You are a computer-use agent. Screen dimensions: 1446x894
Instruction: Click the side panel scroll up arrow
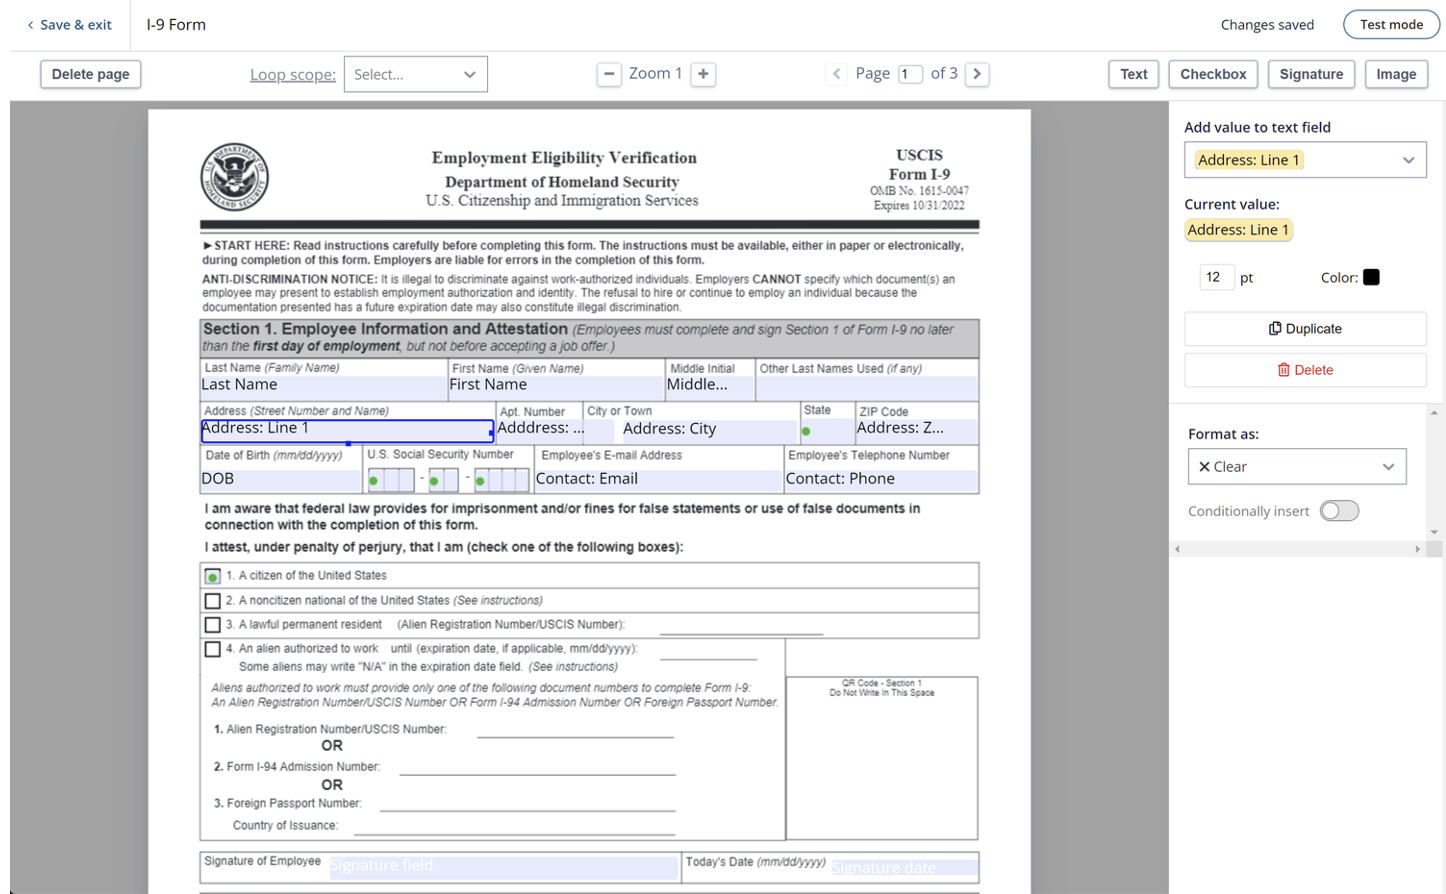click(x=1434, y=412)
